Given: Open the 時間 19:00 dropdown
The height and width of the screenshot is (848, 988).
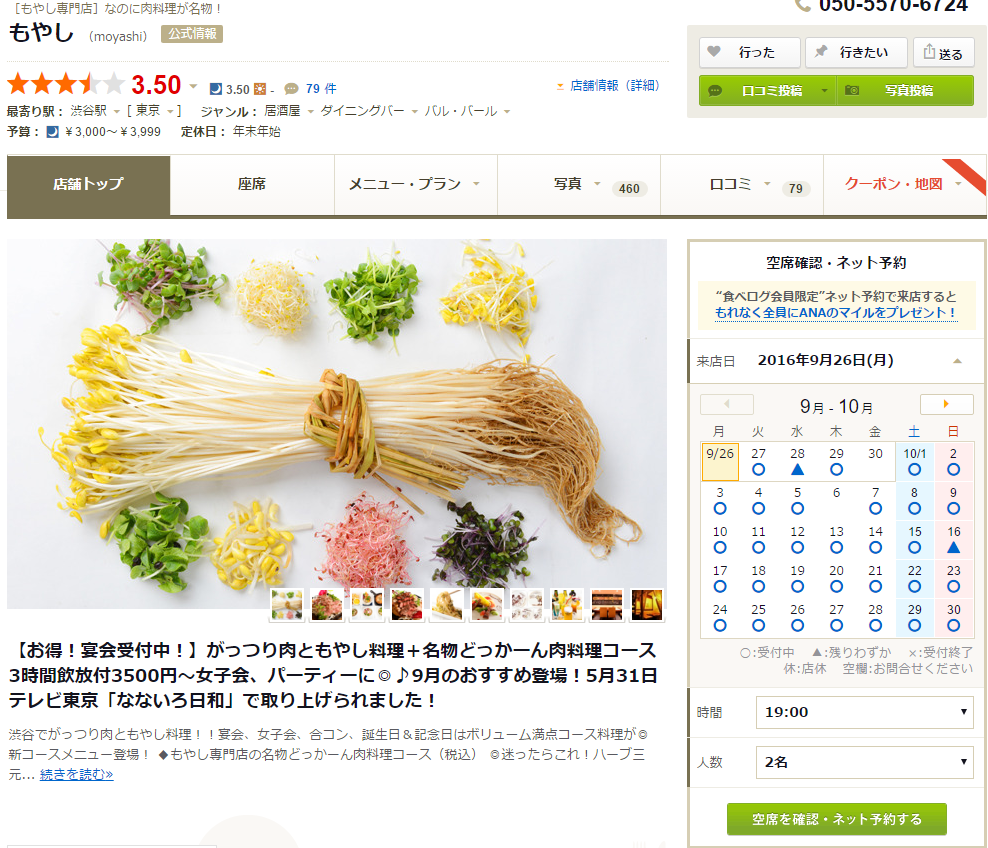Looking at the screenshot, I should pyautogui.click(x=864, y=713).
